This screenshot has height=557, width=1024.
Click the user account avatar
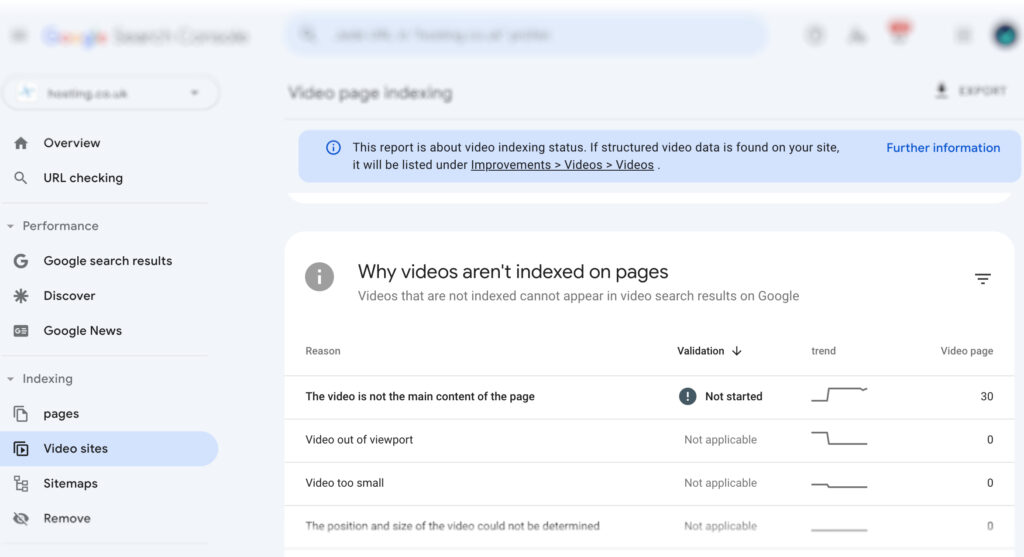pos(1003,35)
